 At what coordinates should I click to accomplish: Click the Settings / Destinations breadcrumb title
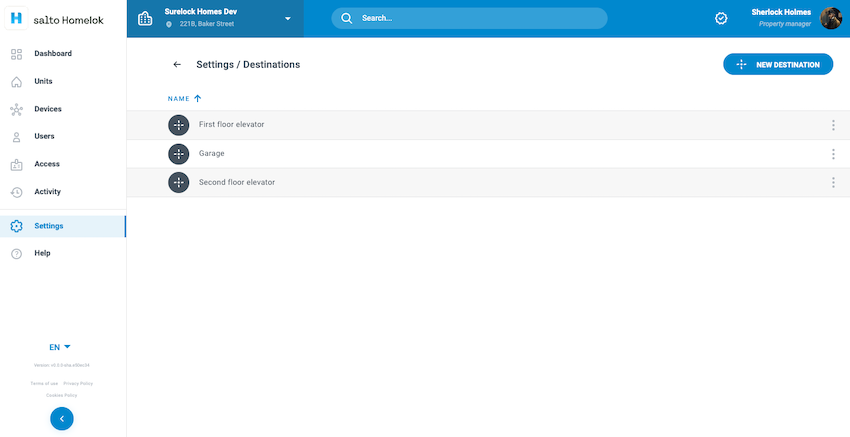248,65
